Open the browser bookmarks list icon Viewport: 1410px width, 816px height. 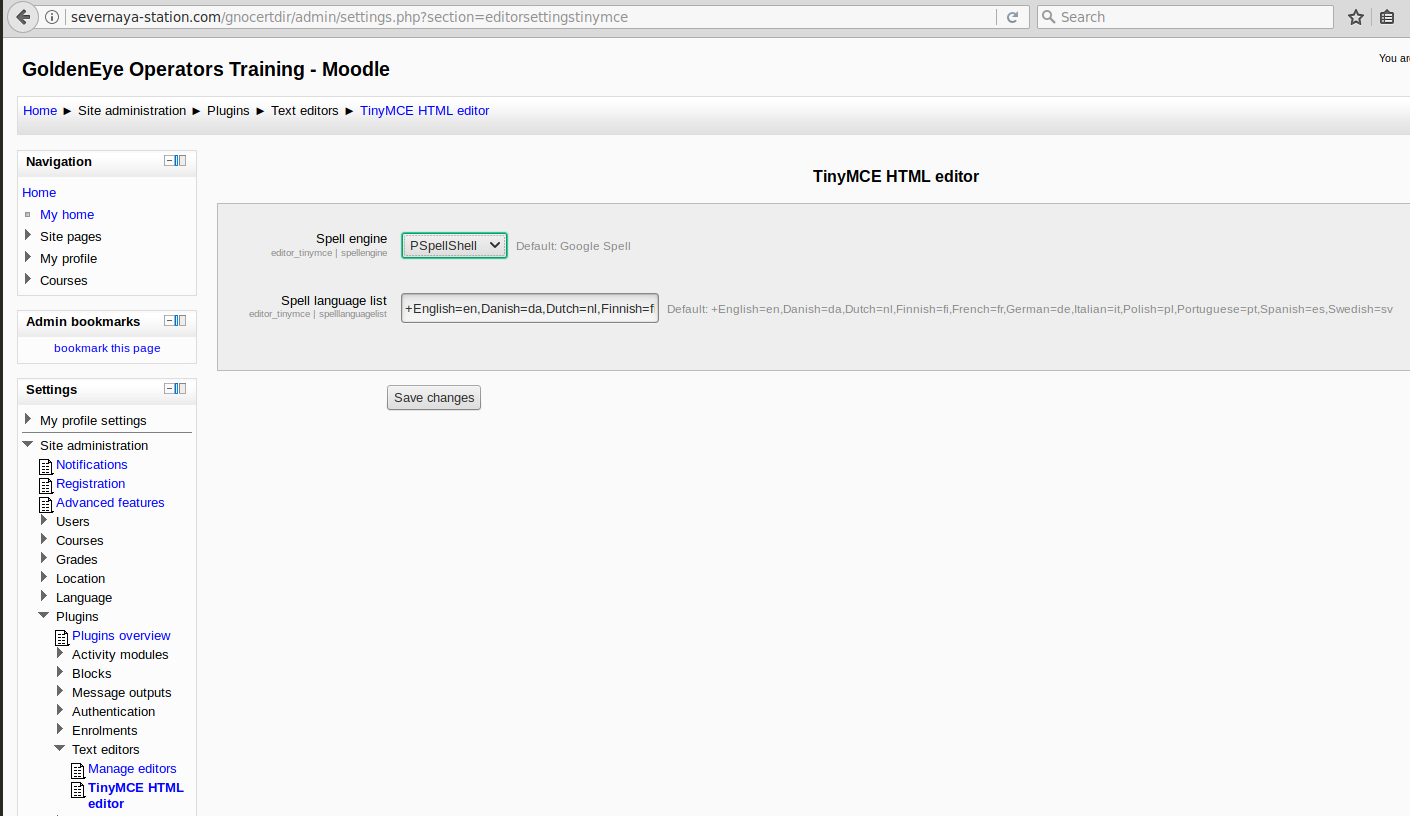click(x=1387, y=17)
